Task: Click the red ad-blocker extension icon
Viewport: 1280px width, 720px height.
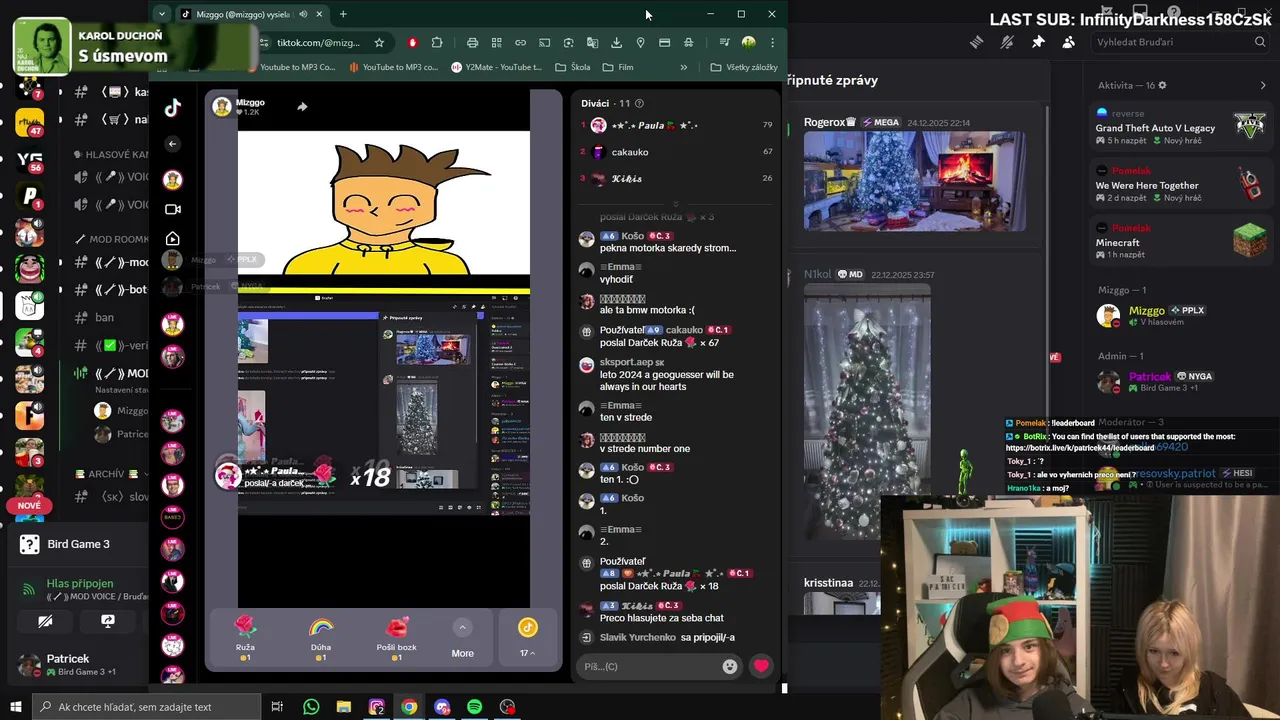Action: (413, 43)
